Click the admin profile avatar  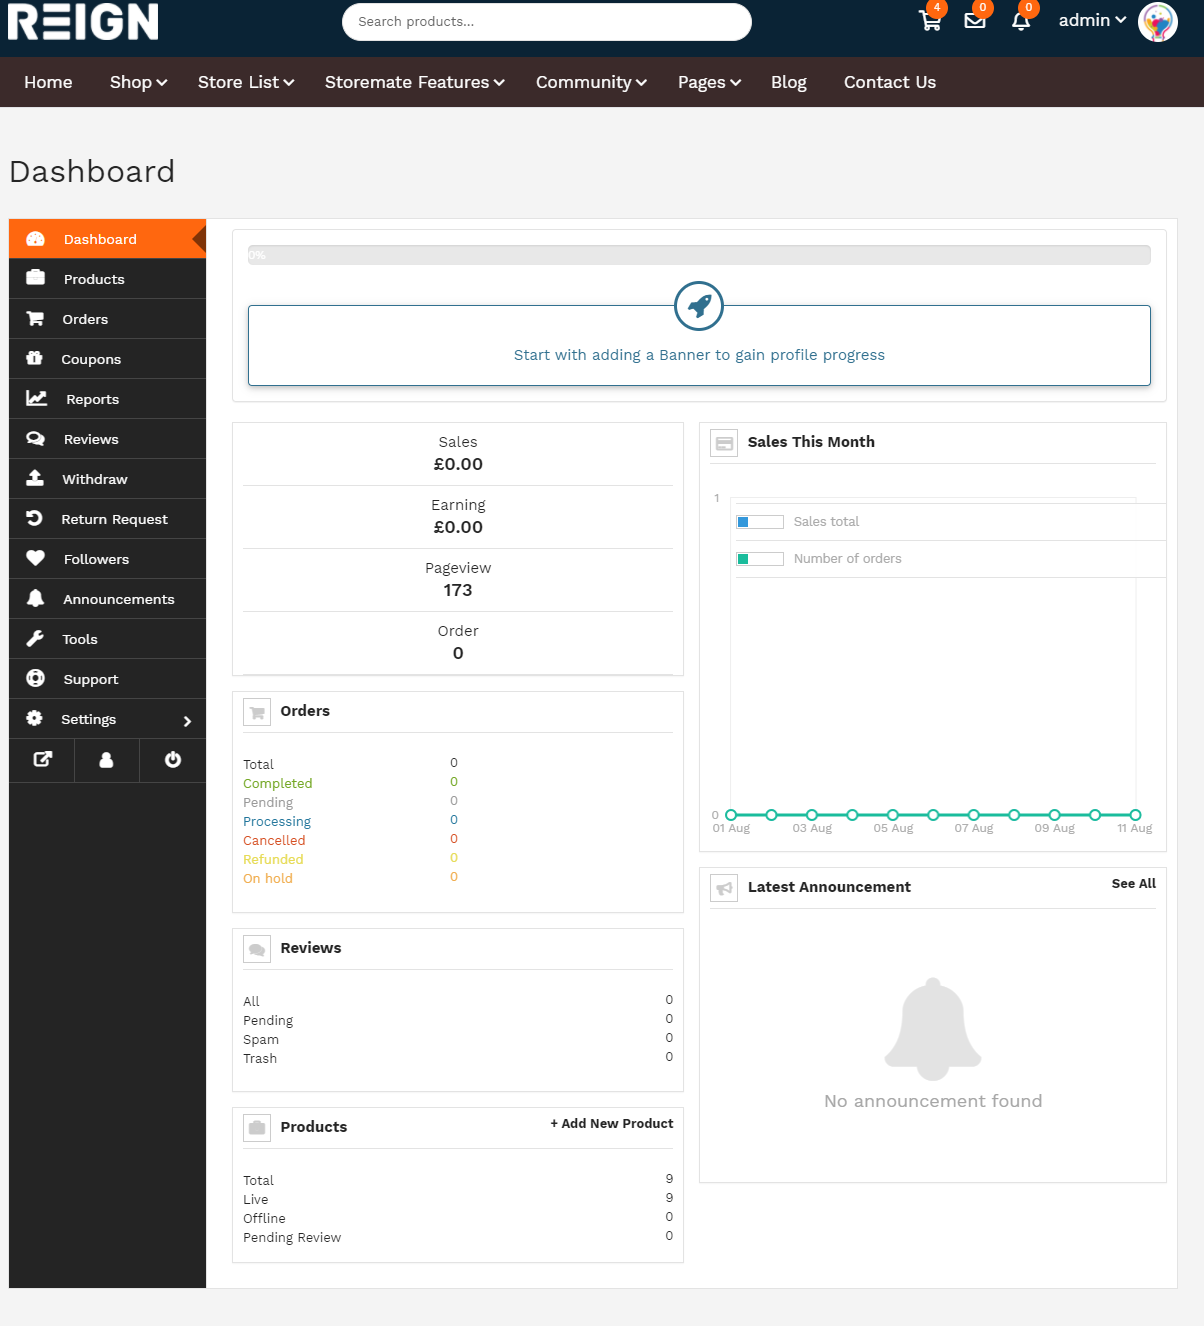click(1158, 22)
